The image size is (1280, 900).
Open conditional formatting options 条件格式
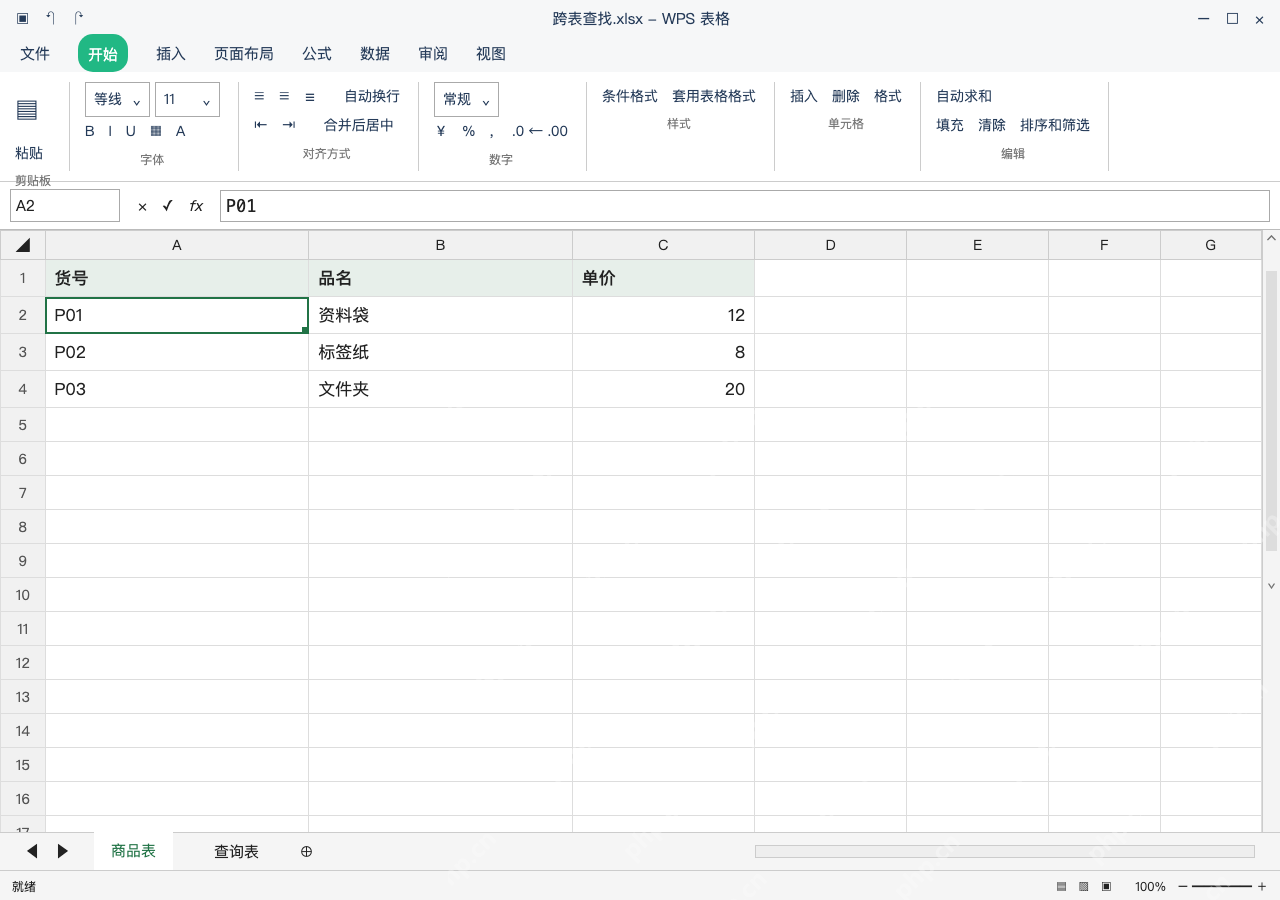pos(630,96)
